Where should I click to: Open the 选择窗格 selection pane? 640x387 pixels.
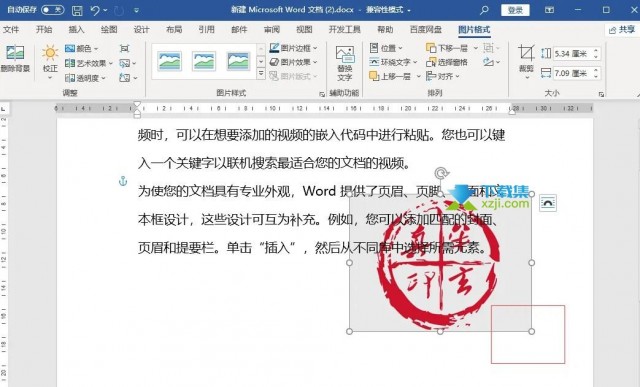447,62
